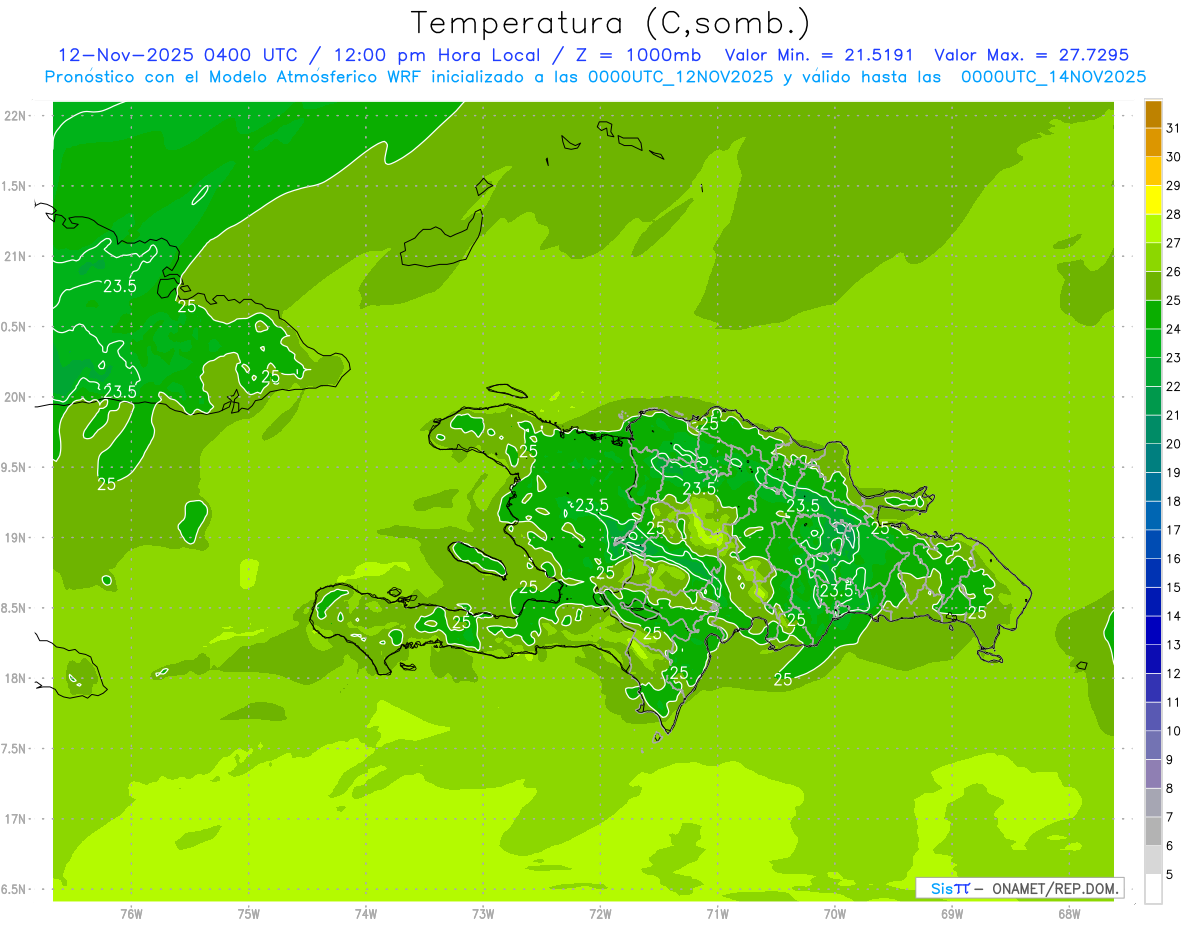Click the purple swatch between 9 and 10
1200x927 pixels.
pos(1153,745)
